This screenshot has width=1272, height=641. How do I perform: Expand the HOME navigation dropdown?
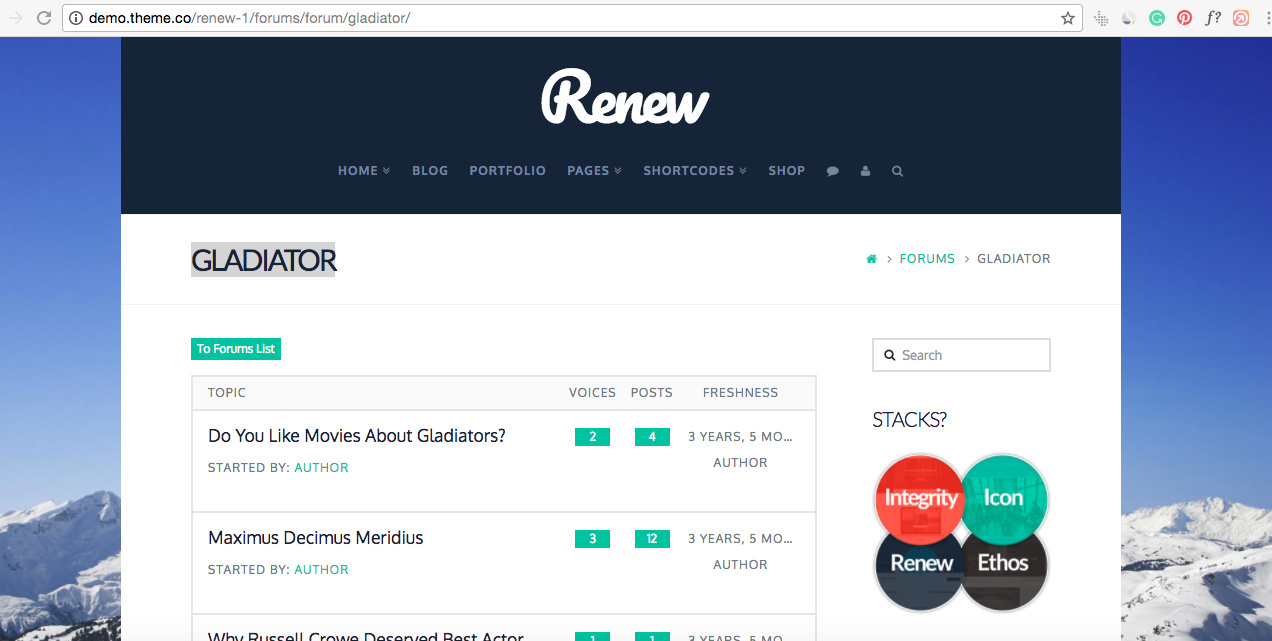pos(364,171)
